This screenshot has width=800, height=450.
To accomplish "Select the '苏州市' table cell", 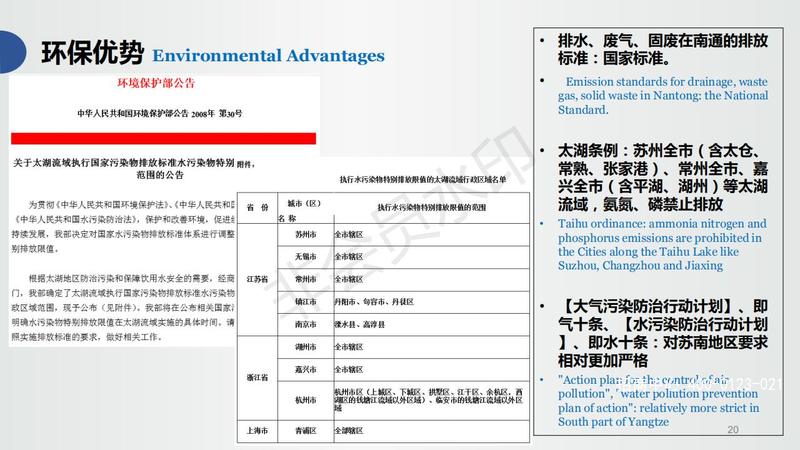I will [x=306, y=235].
